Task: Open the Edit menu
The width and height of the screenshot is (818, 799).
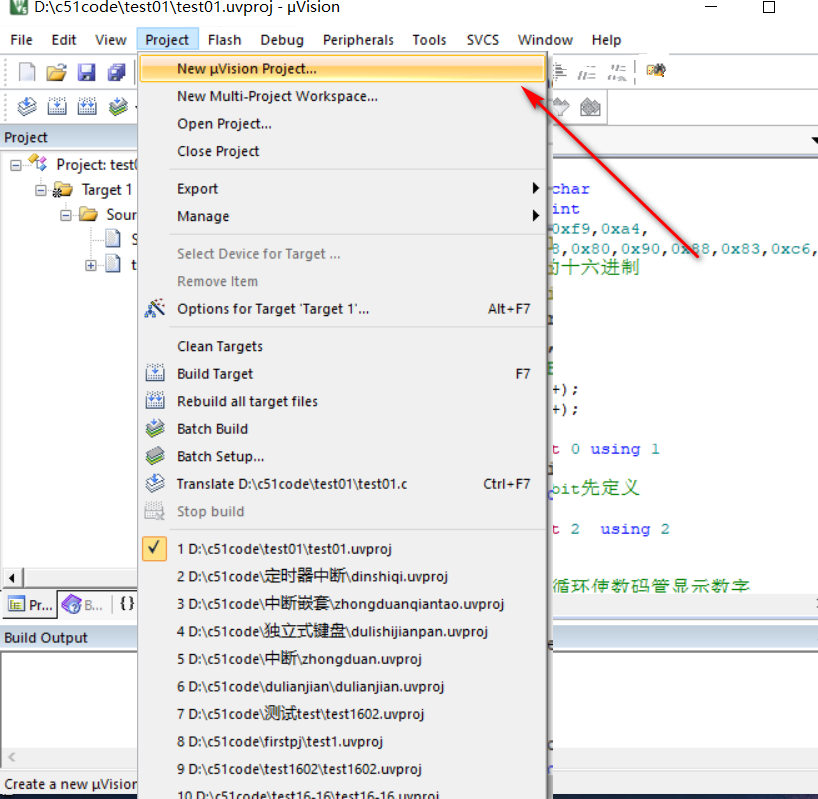Action: pos(64,40)
